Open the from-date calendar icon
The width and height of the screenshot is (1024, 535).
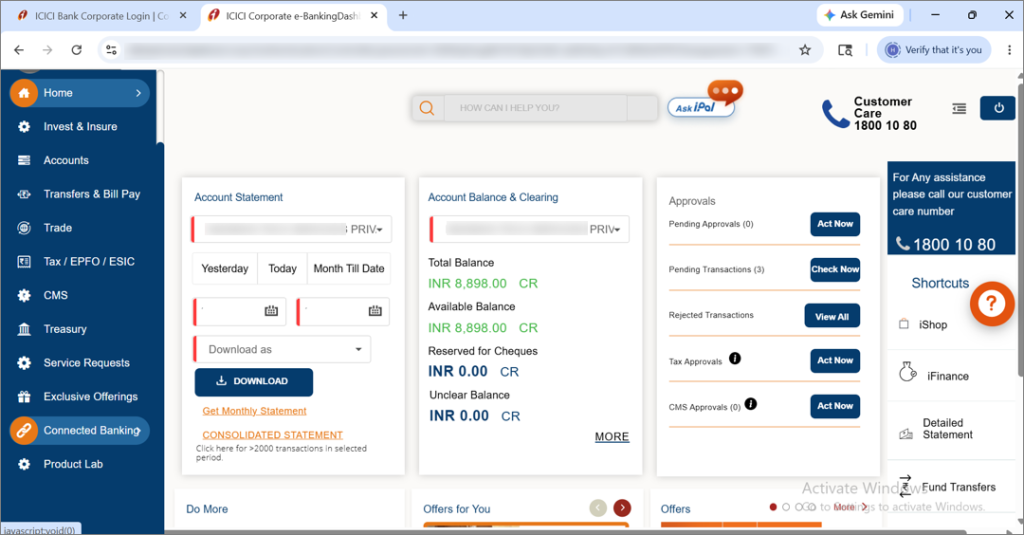(x=271, y=311)
